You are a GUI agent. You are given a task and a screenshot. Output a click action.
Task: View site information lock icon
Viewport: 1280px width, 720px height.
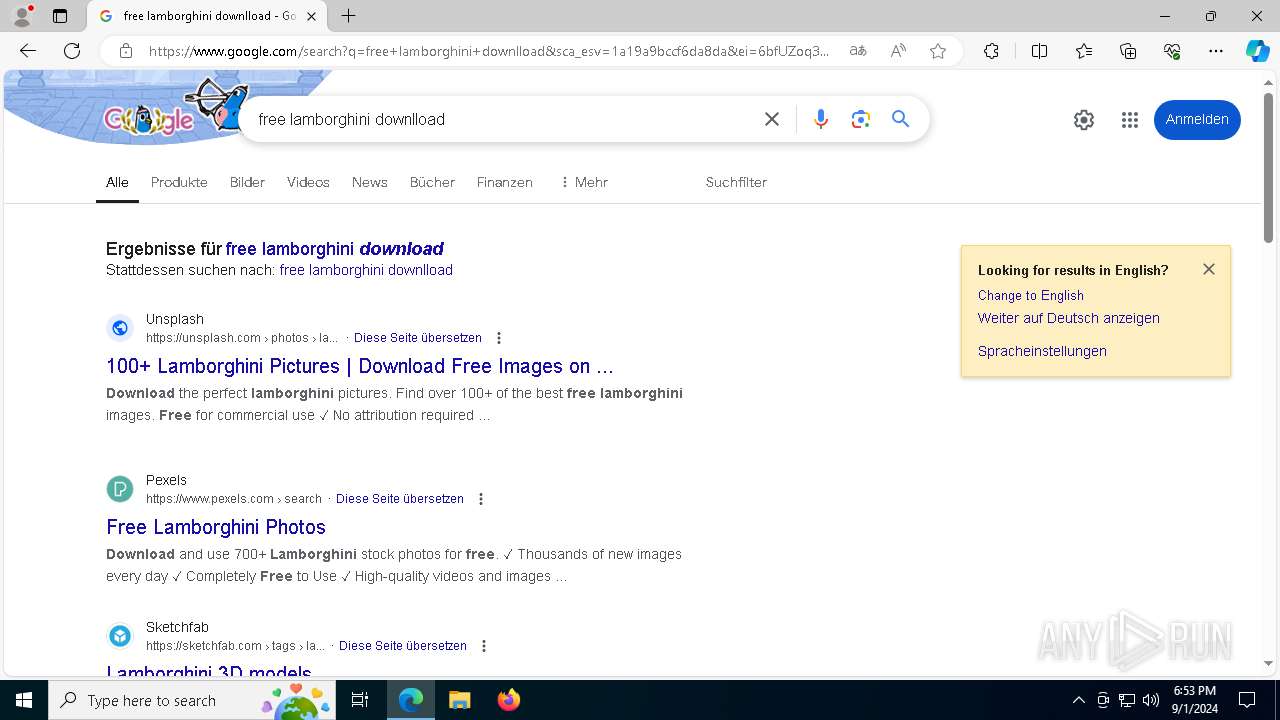[125, 51]
